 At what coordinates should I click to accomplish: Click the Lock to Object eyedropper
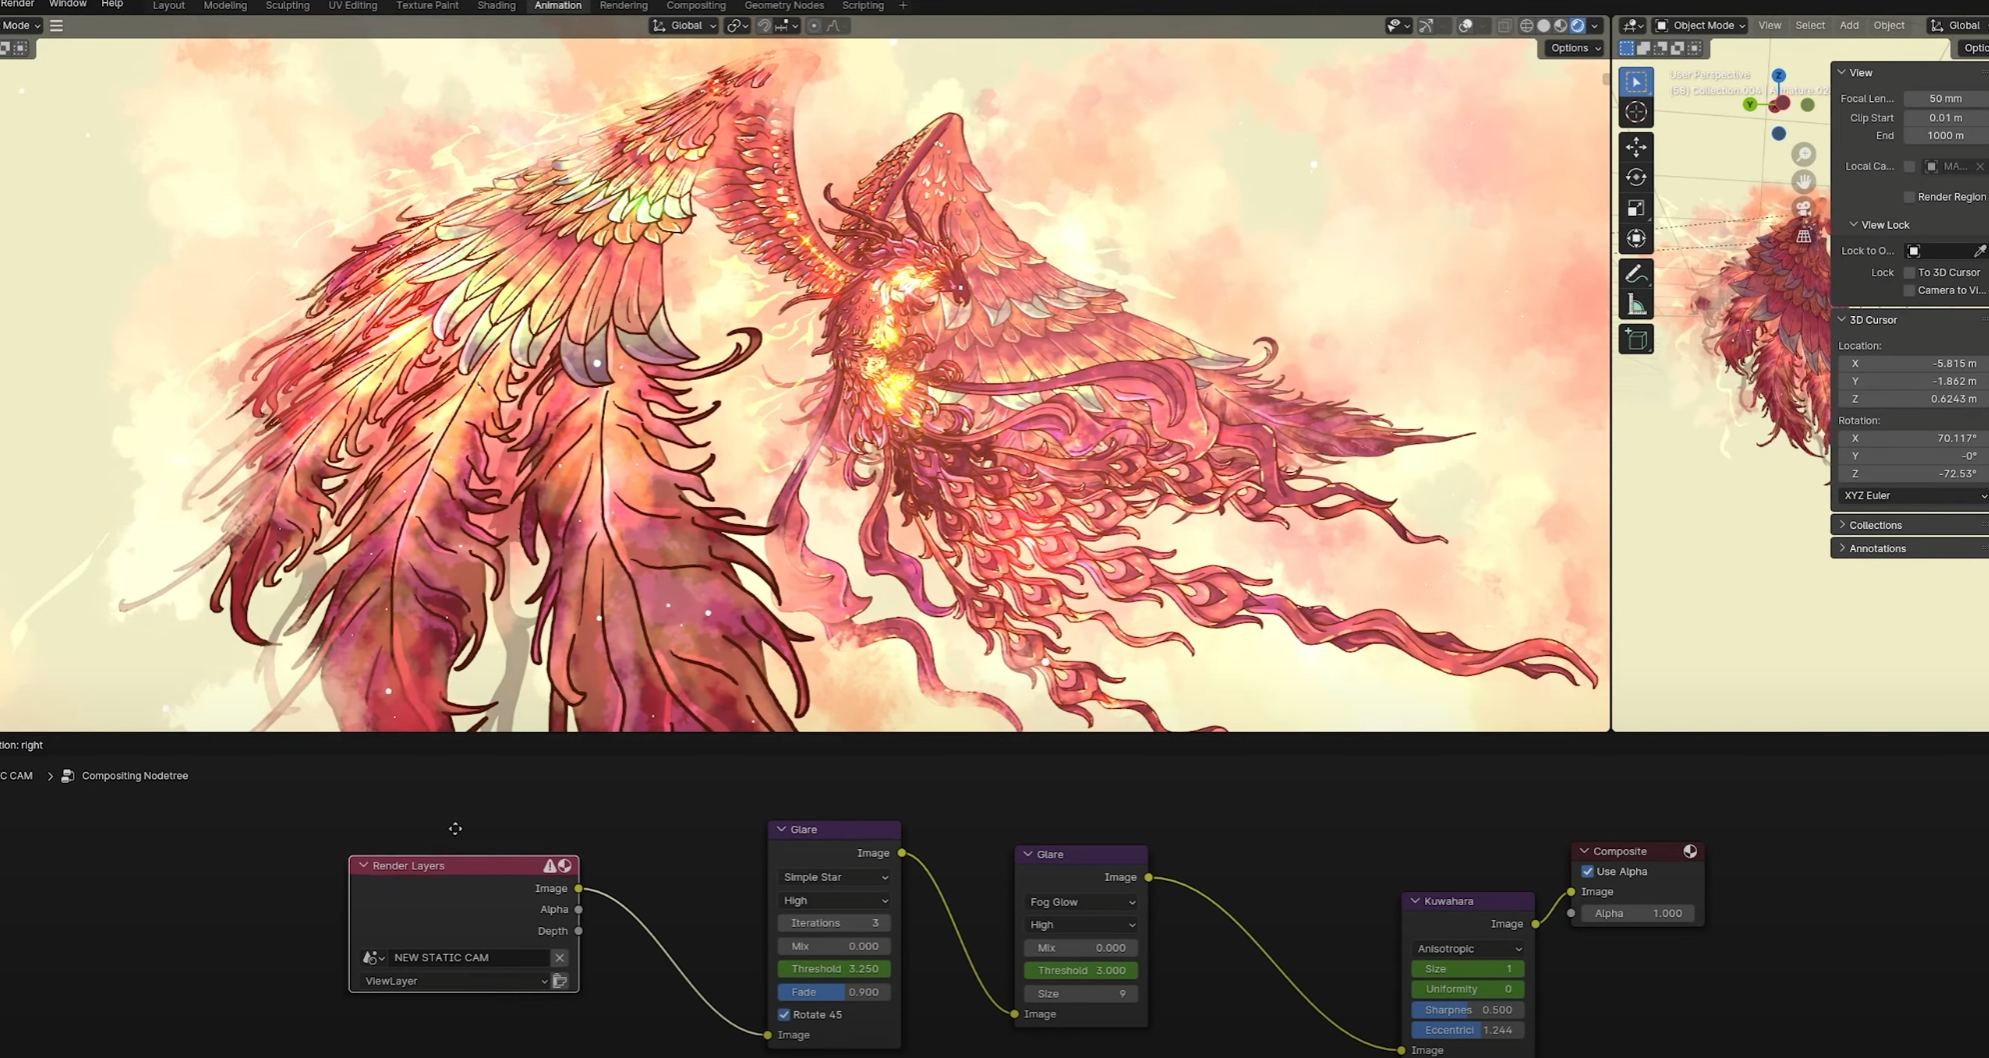(x=1980, y=251)
